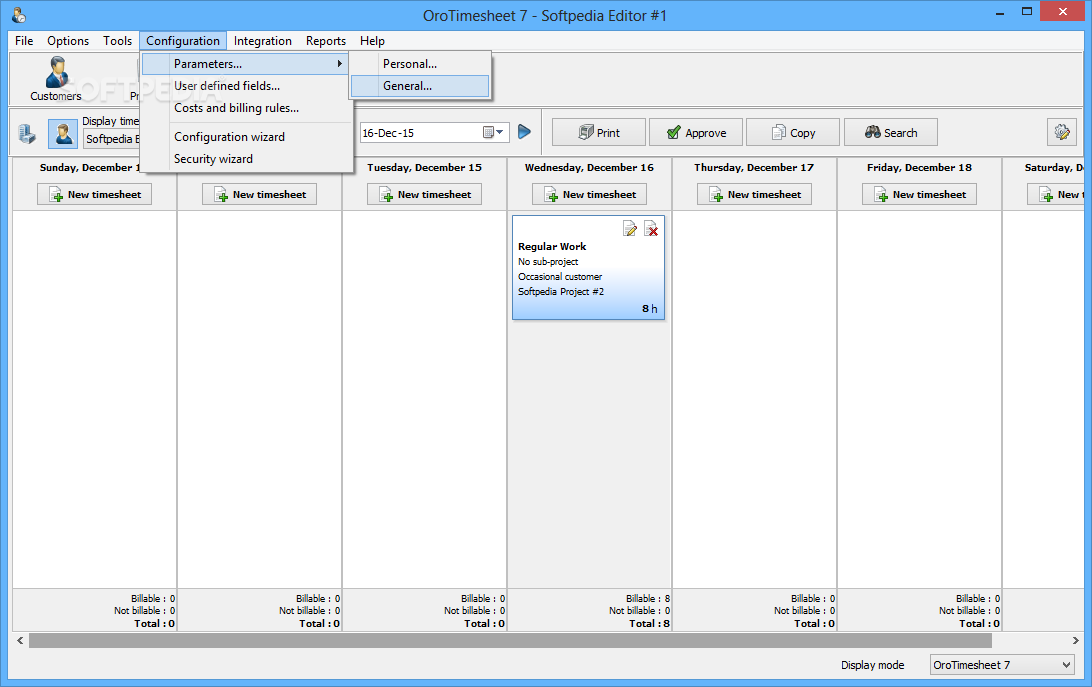The height and width of the screenshot is (687, 1092).
Task: Add new timesheet for Monday column
Action: (259, 194)
